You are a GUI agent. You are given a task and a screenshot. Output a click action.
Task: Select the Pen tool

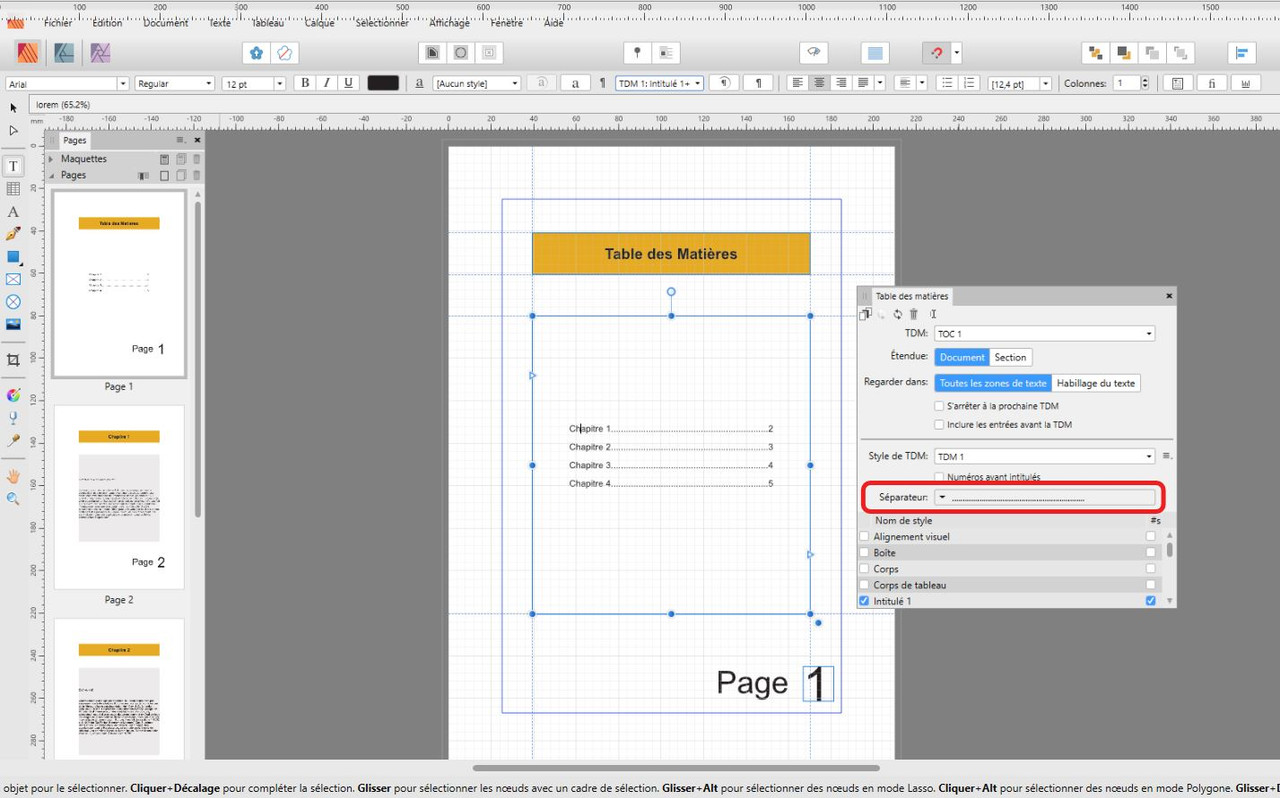pos(13,234)
